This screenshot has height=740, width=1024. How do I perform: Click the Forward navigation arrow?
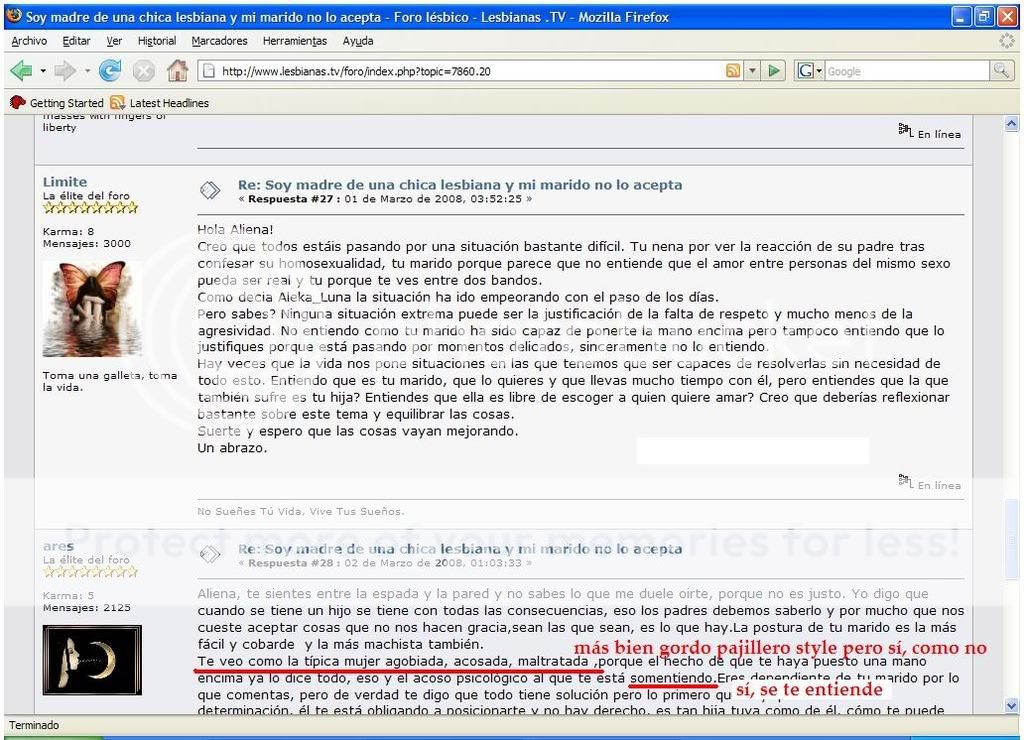66,71
